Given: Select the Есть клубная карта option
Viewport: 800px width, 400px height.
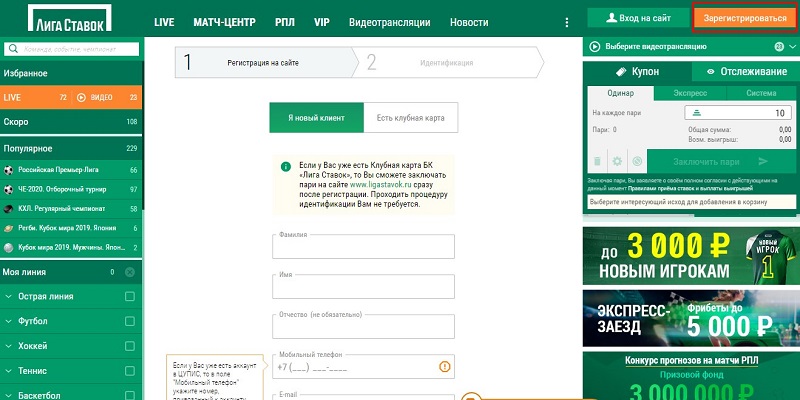Looking at the screenshot, I should click(x=410, y=118).
